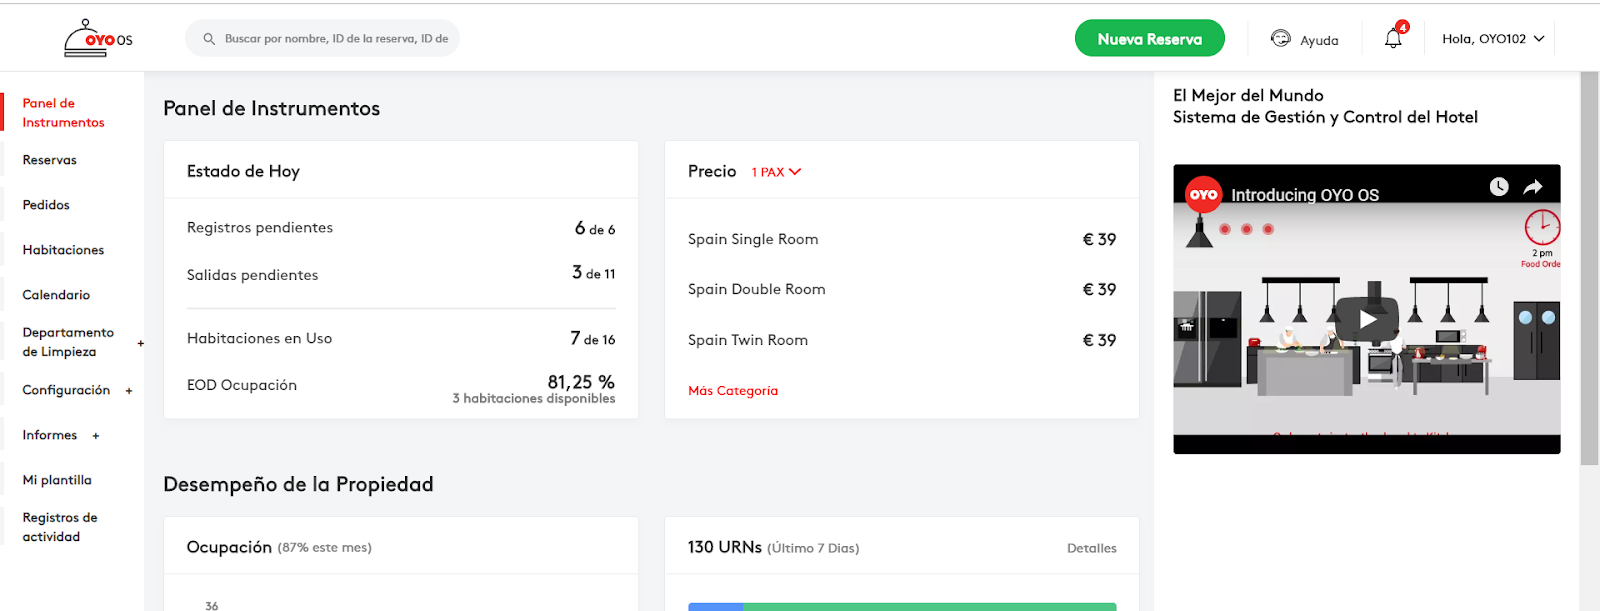Click EOD Ocupación value 81,25 %
The image size is (1600, 611).
581,382
